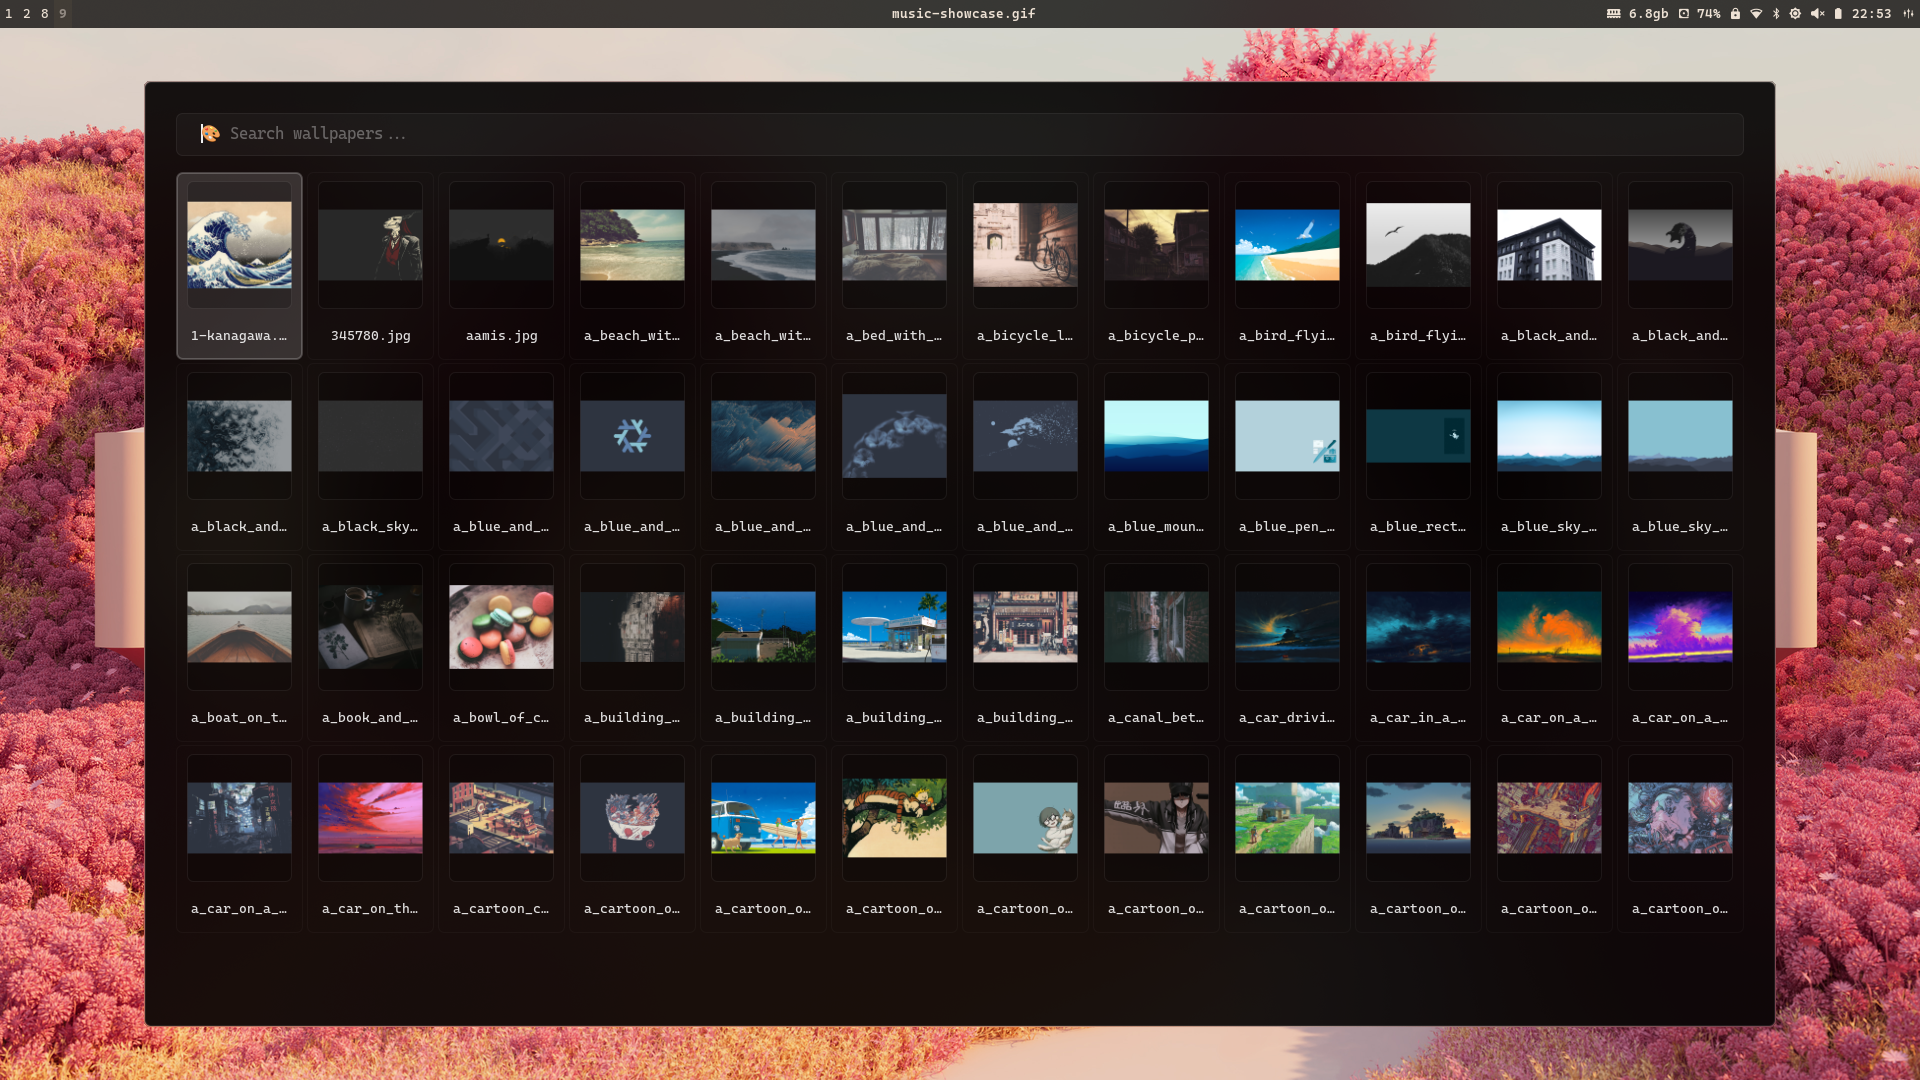Select the a_blue_moun wallpaper
The image size is (1920, 1080).
(1156, 457)
